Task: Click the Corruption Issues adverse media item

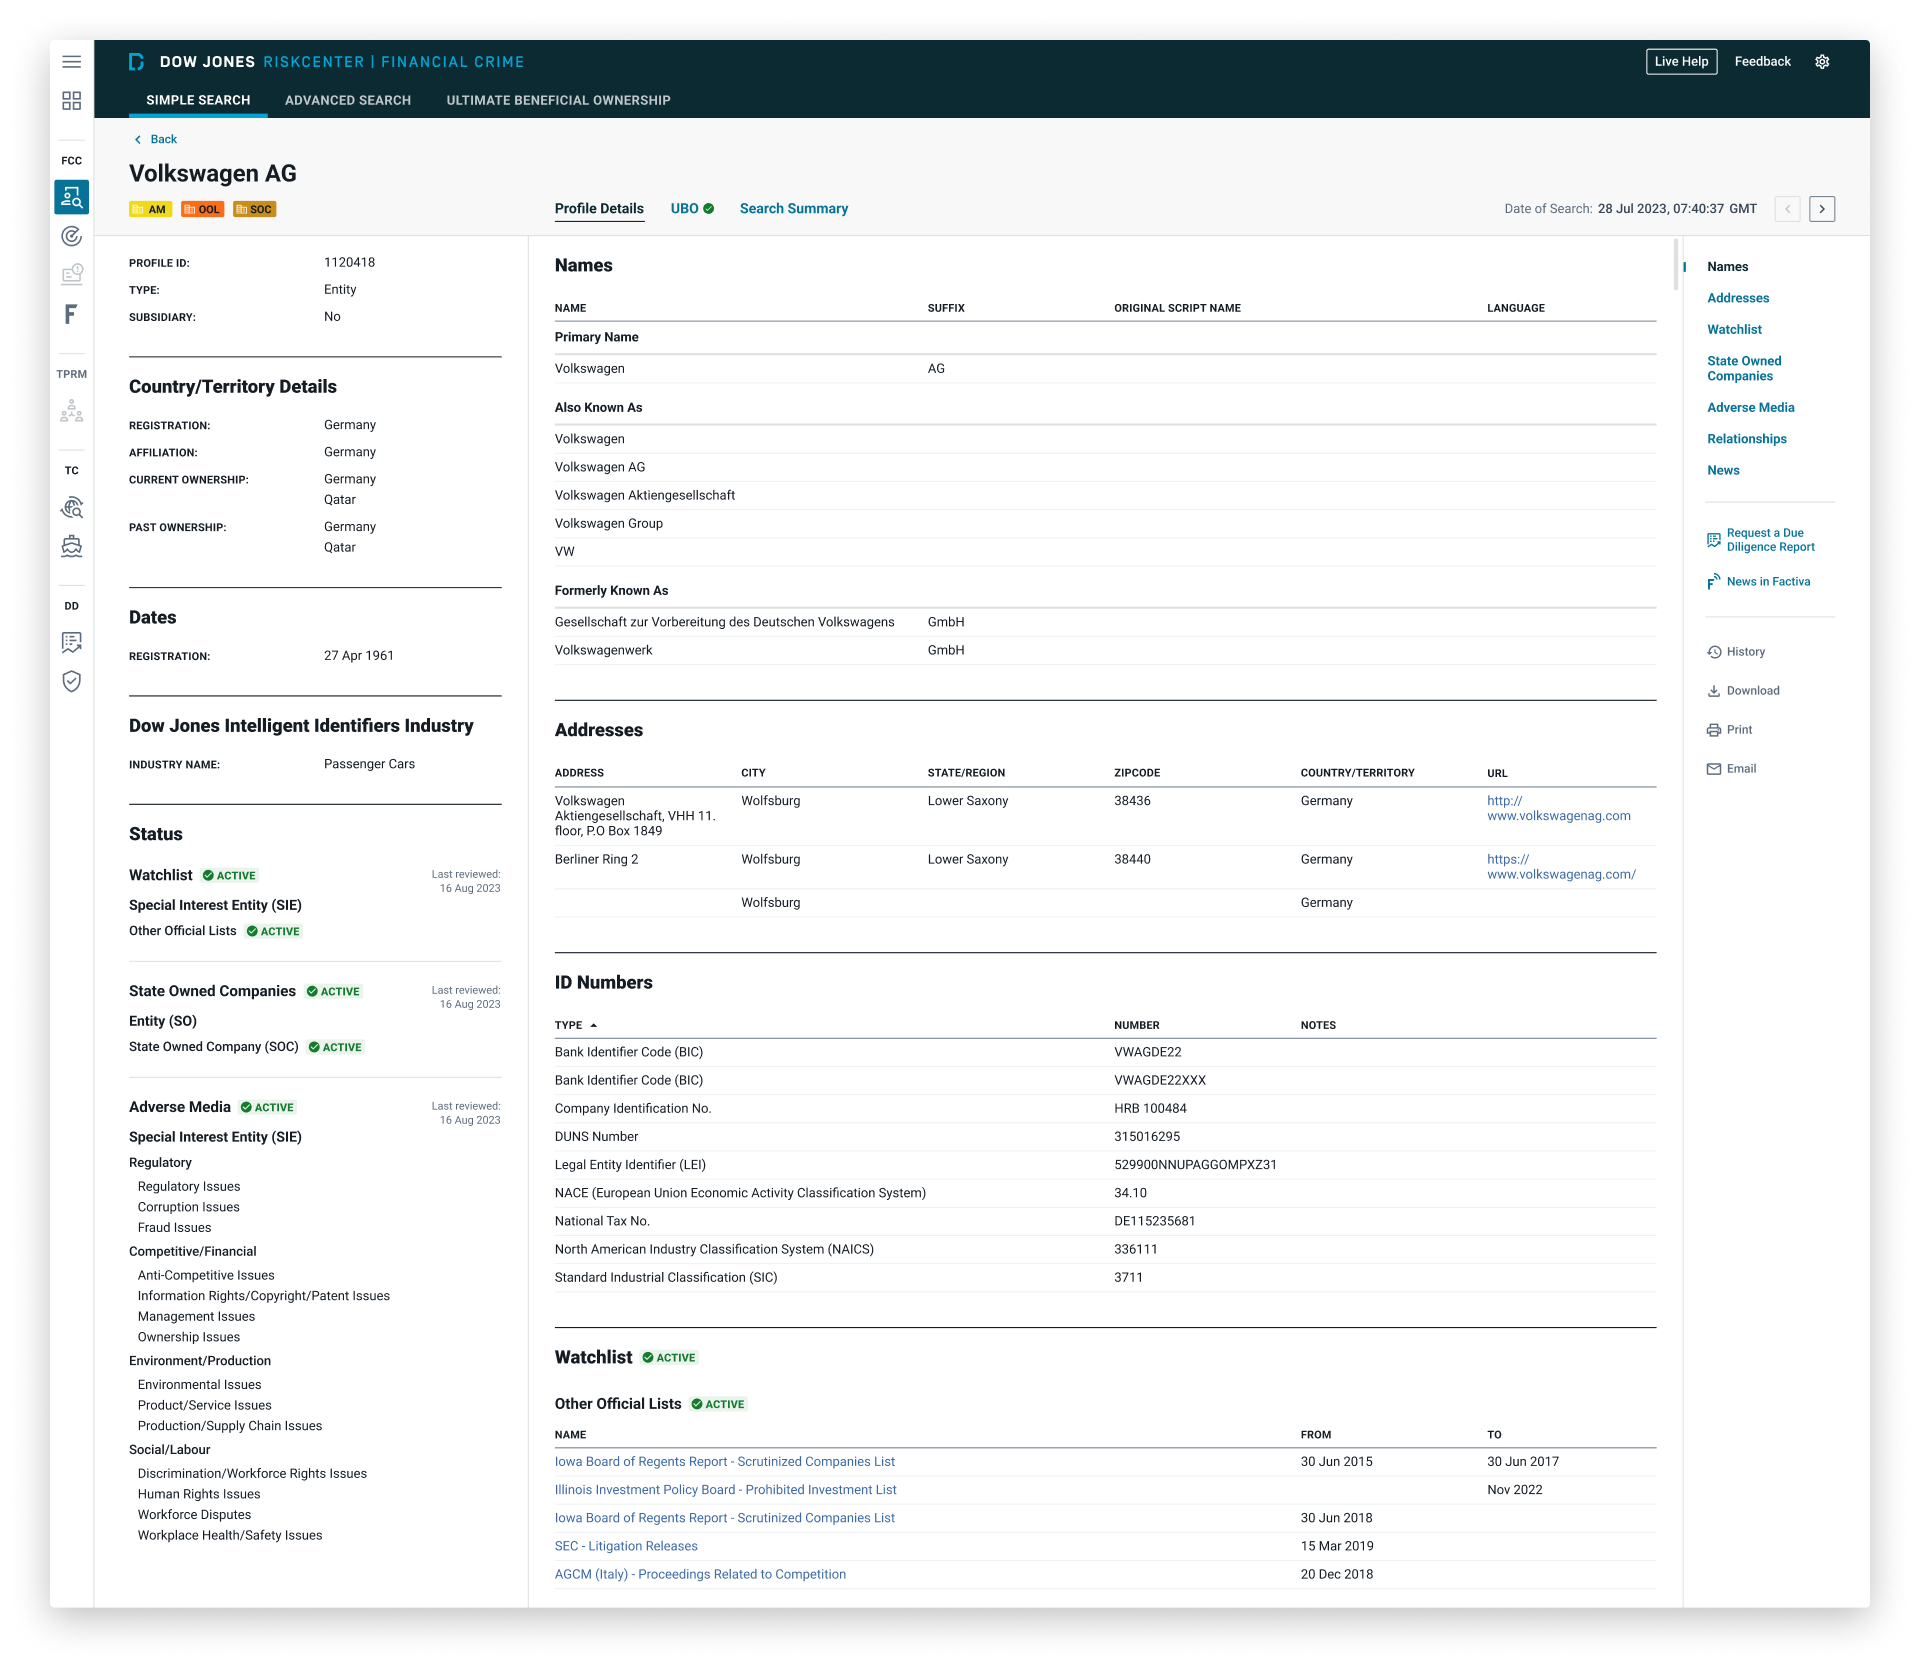Action: 188,1207
